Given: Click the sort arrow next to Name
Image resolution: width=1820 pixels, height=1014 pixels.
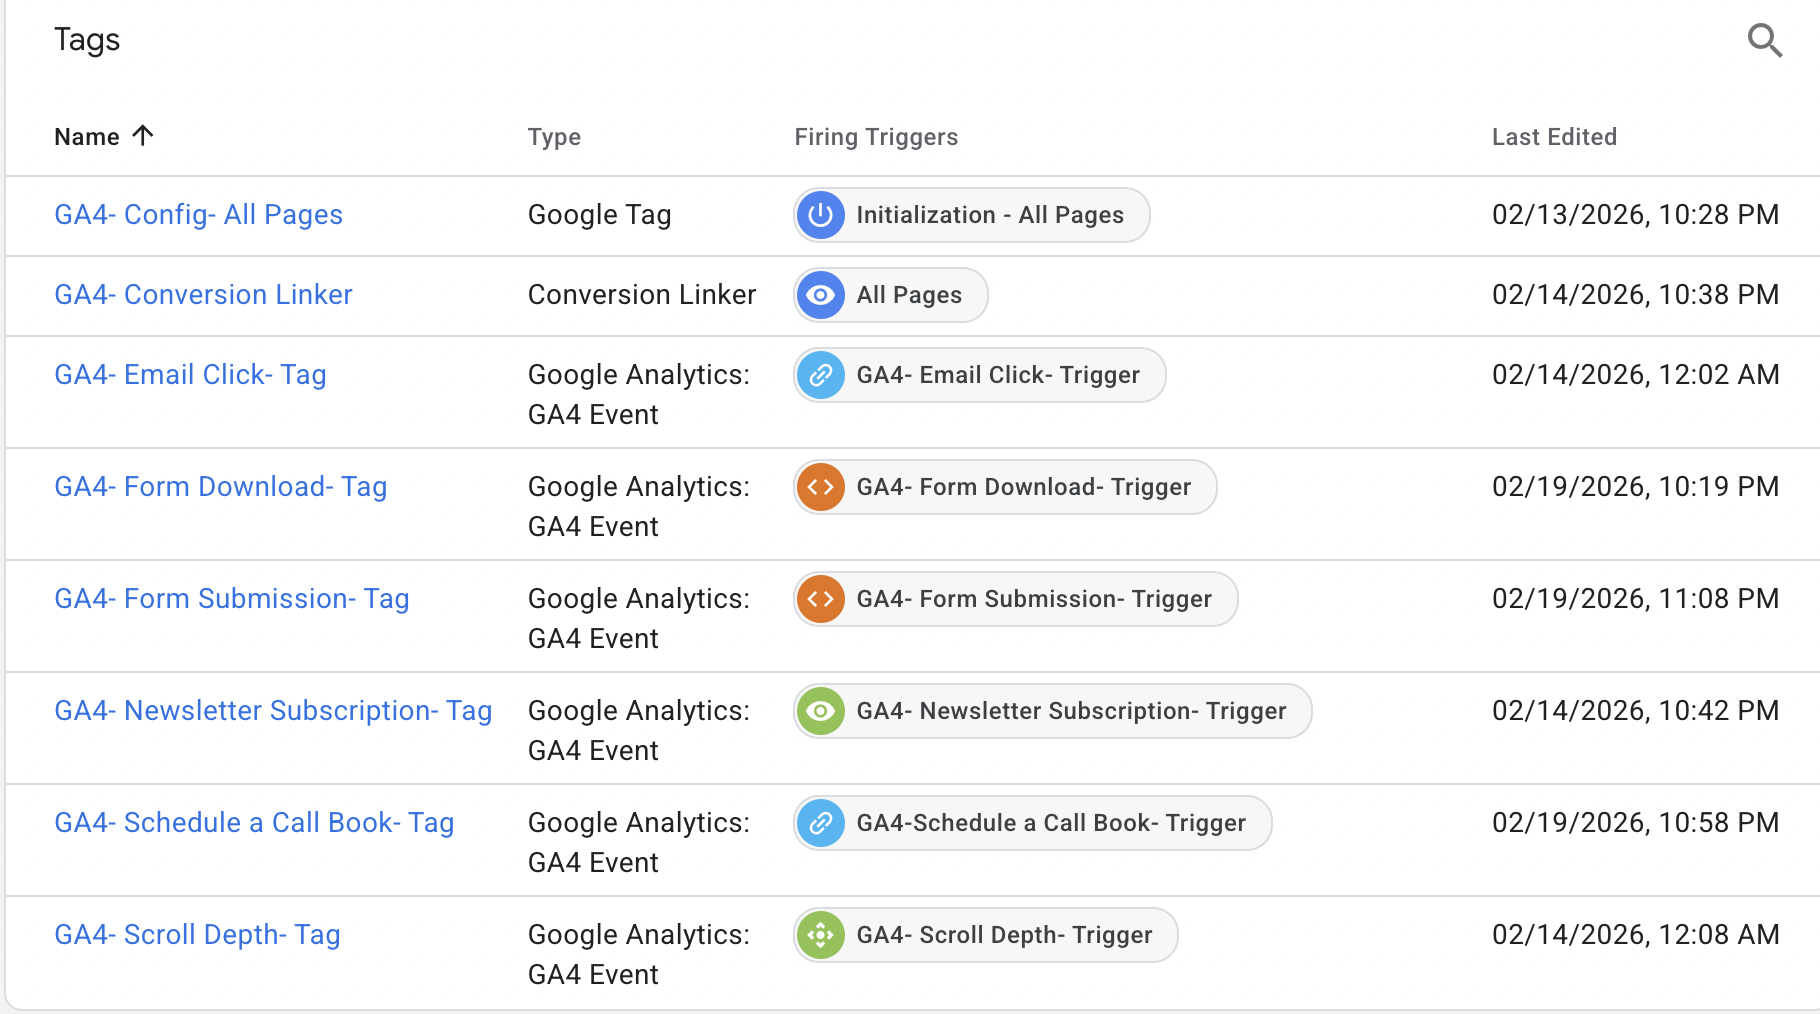Looking at the screenshot, I should [x=144, y=136].
